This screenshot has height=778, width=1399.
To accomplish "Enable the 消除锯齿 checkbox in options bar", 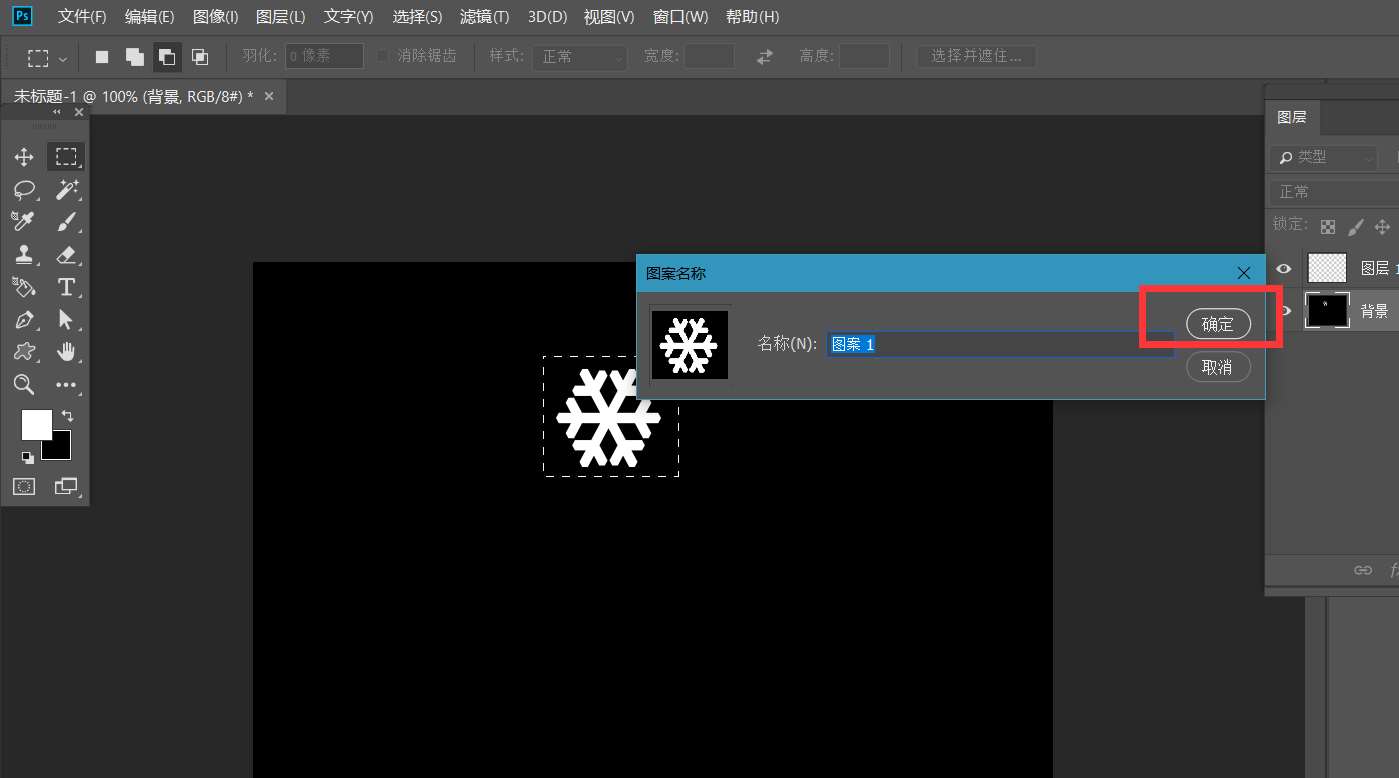I will click(383, 56).
